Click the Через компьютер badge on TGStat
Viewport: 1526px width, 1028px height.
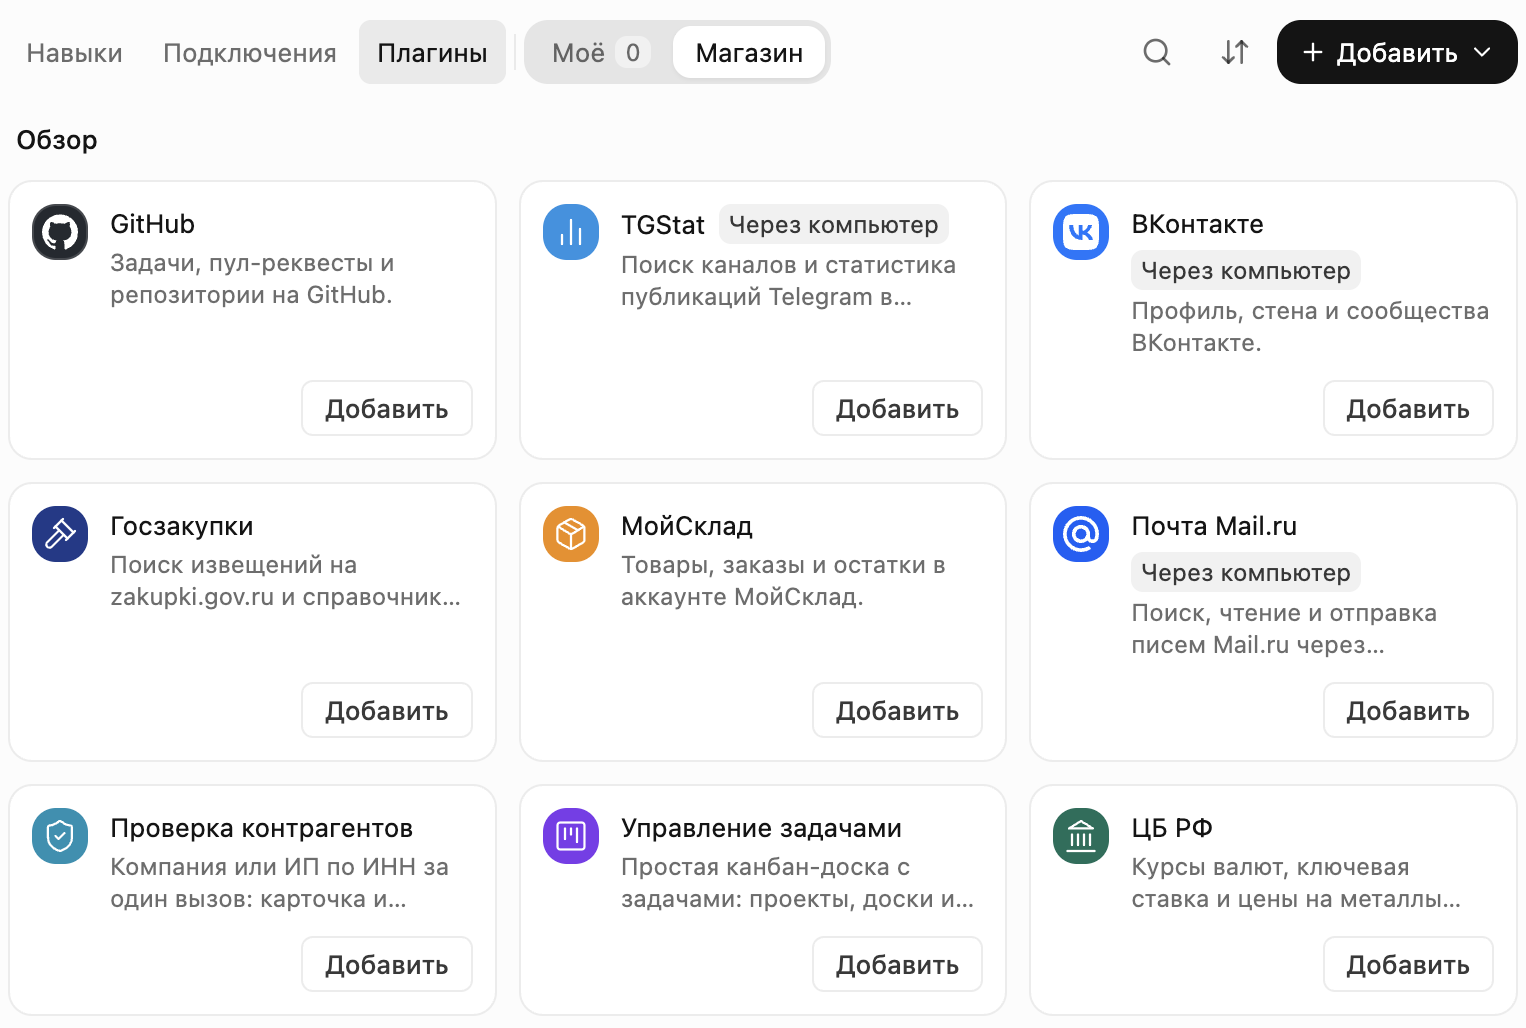pos(834,224)
